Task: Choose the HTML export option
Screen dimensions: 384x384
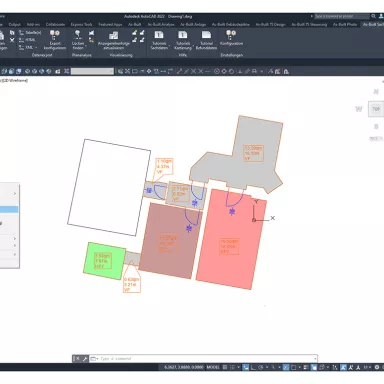Action: click(x=28, y=40)
